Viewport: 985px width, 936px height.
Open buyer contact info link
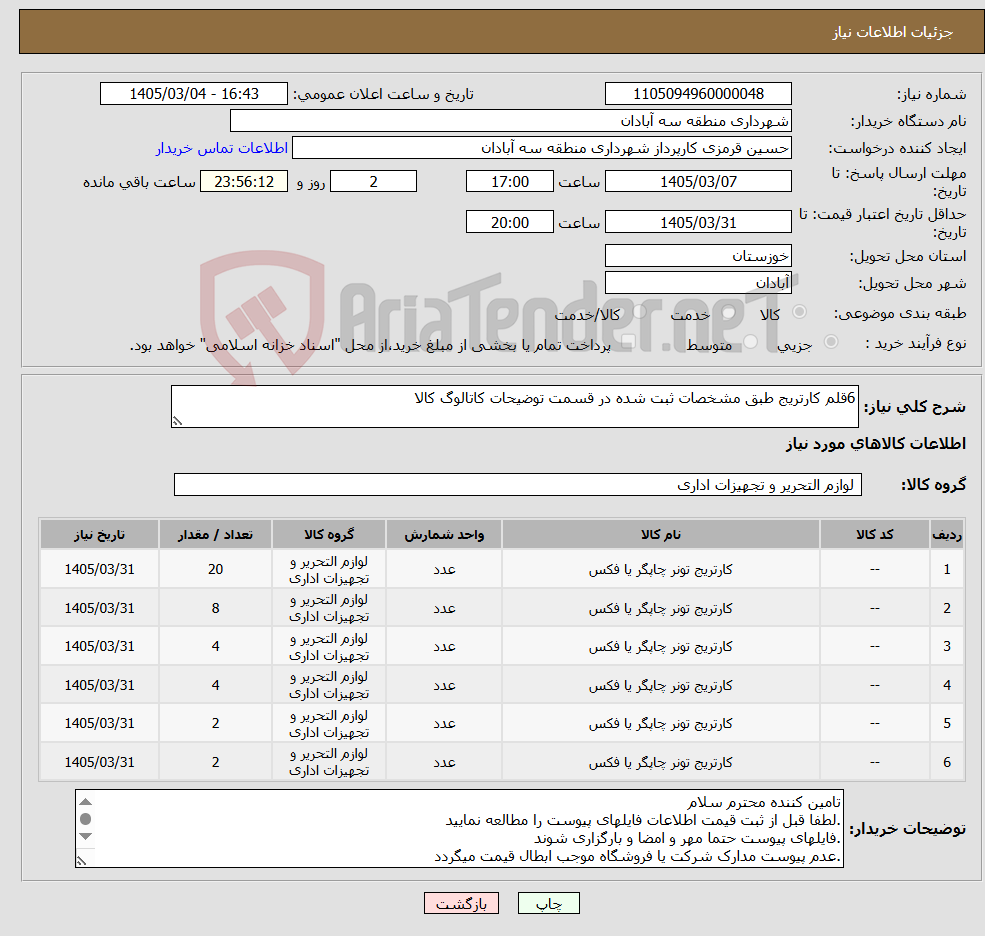(x=222, y=148)
